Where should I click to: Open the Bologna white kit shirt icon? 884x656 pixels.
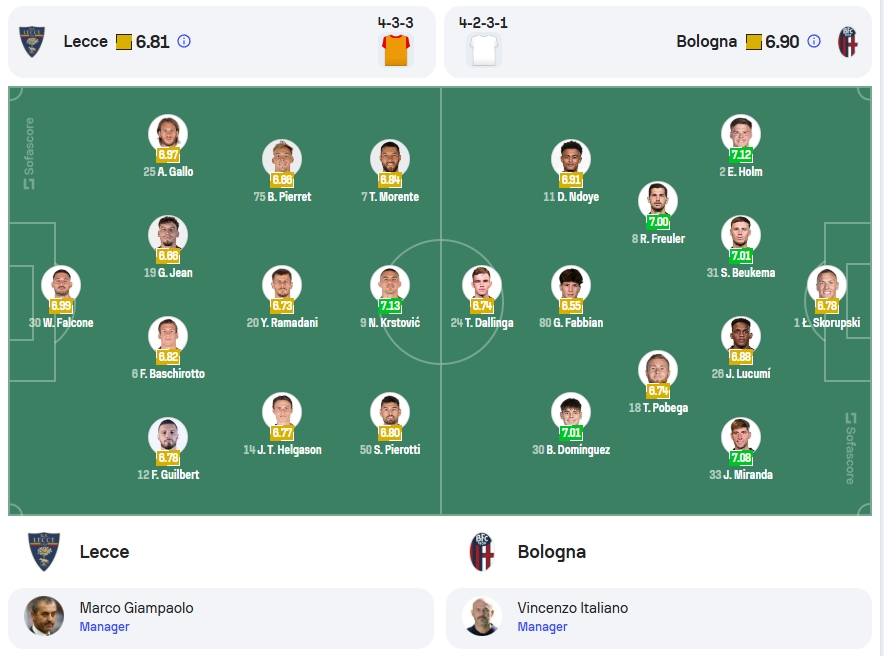[484, 50]
